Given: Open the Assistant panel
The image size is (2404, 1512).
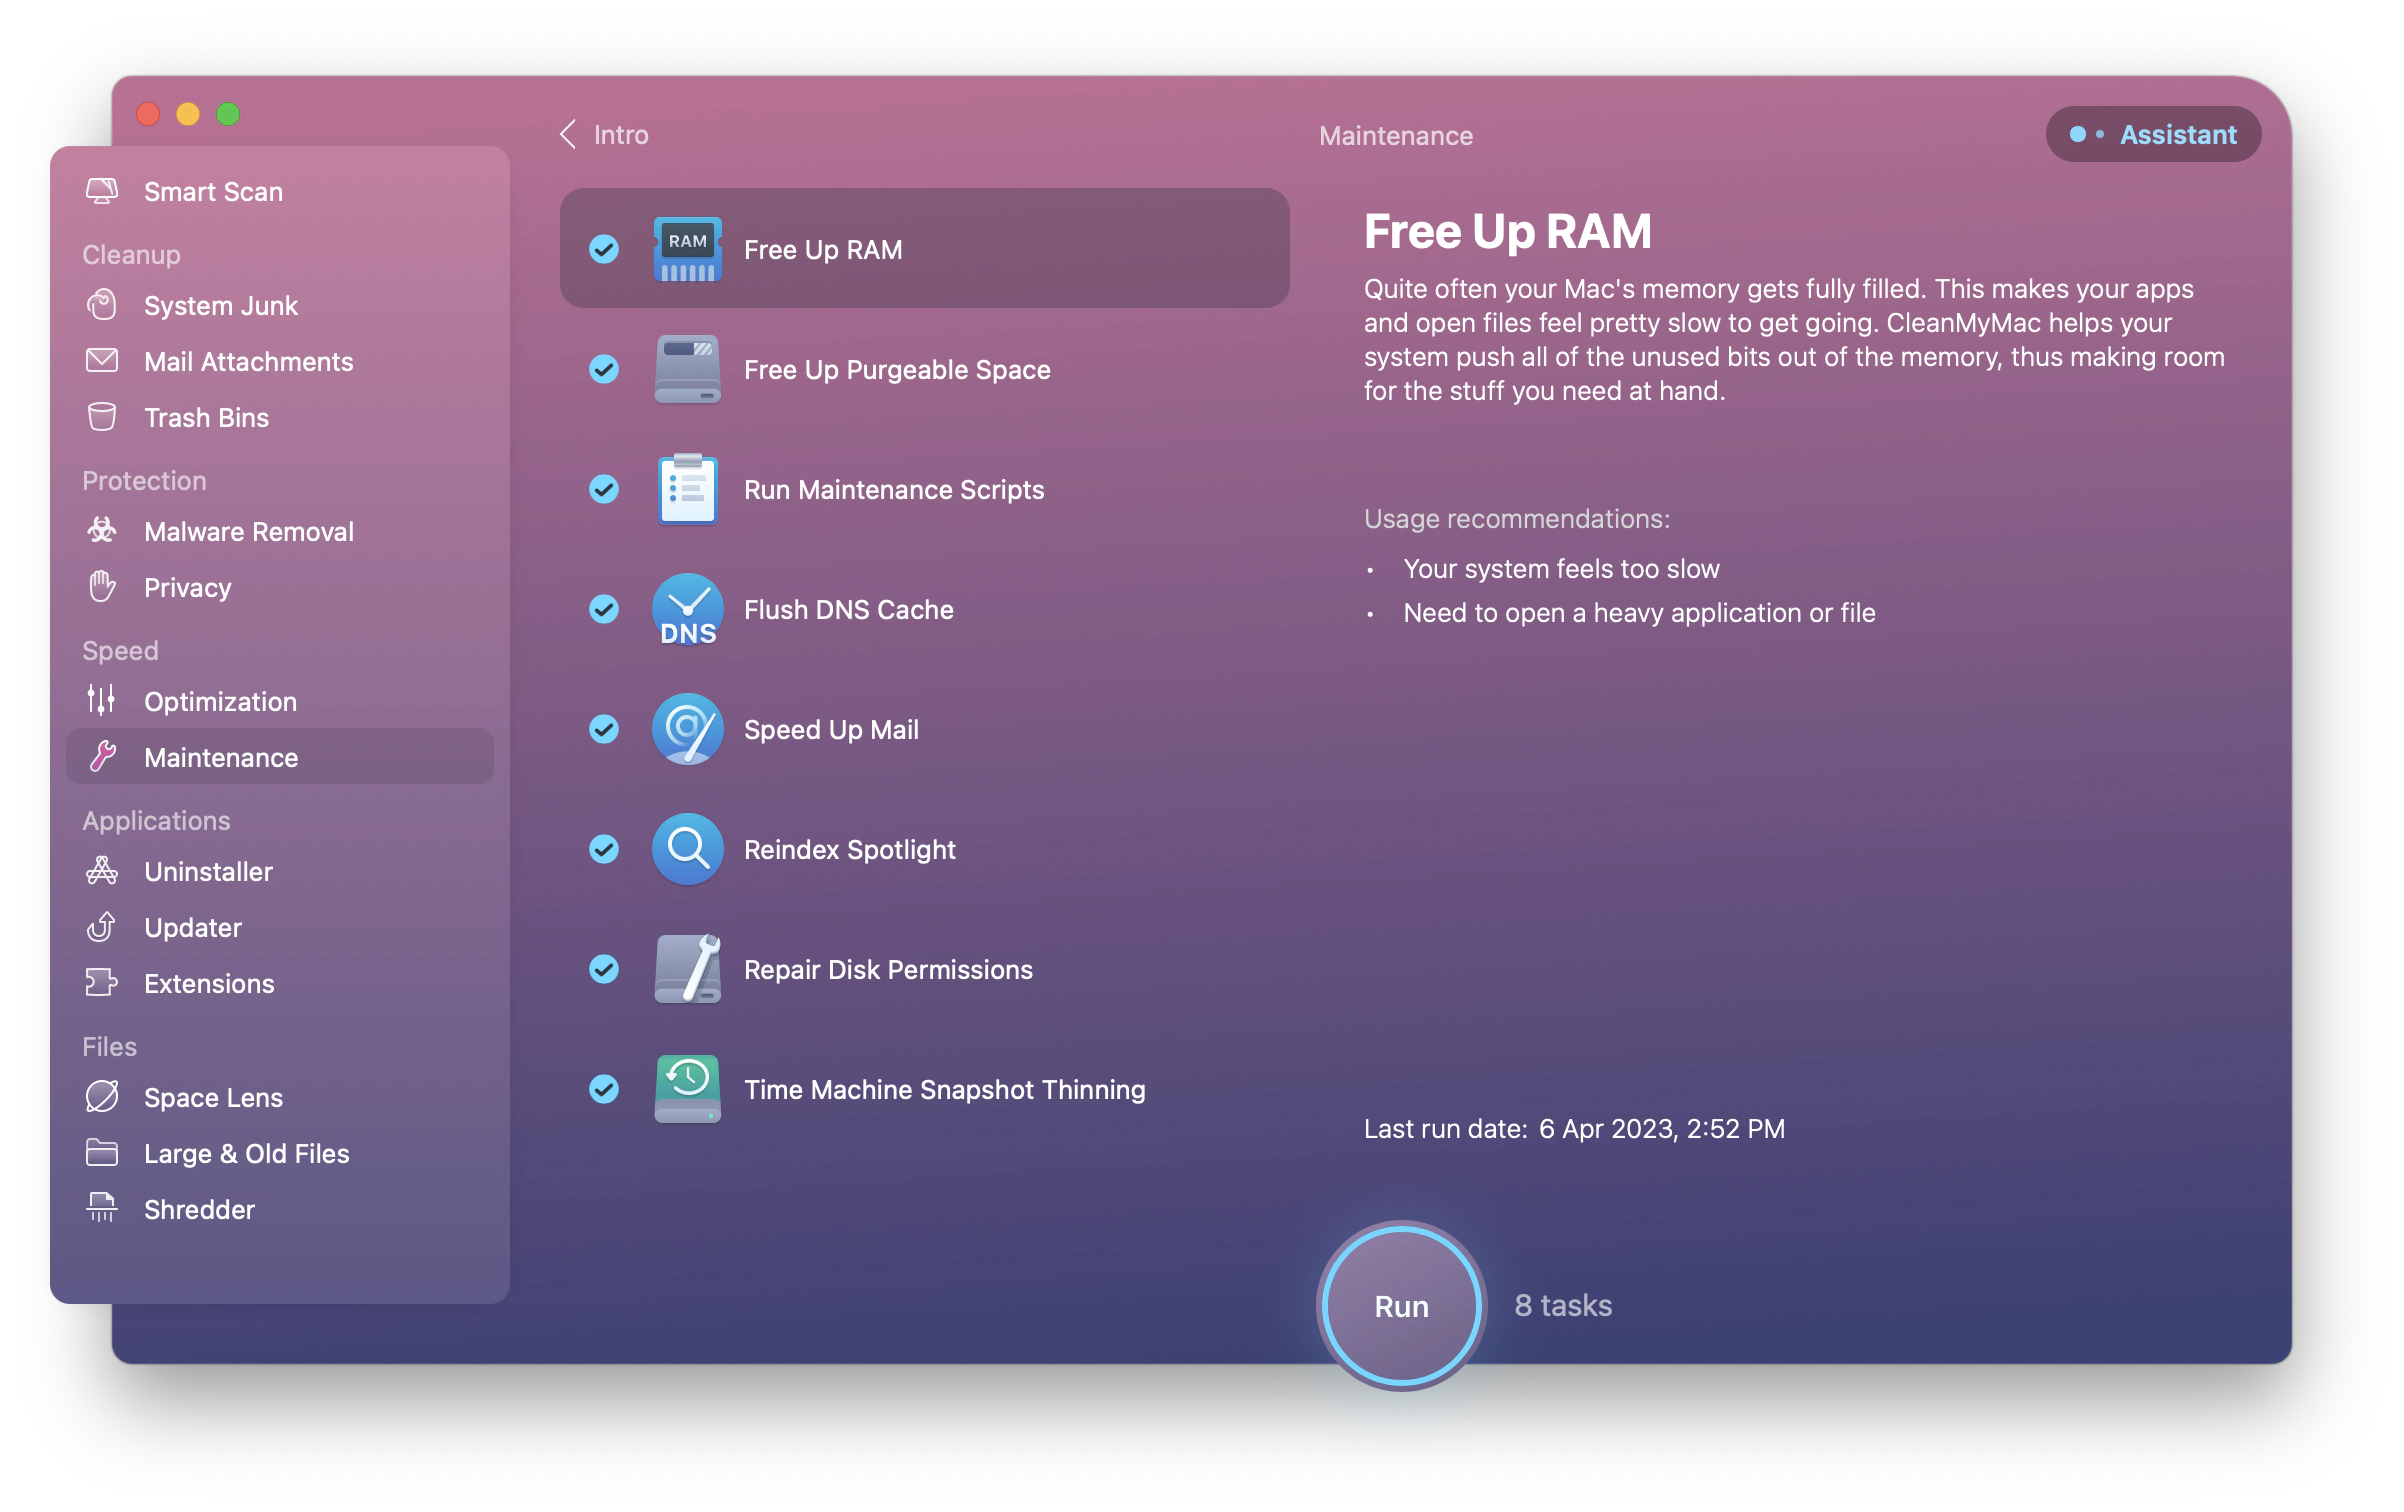Looking at the screenshot, I should tap(2155, 134).
